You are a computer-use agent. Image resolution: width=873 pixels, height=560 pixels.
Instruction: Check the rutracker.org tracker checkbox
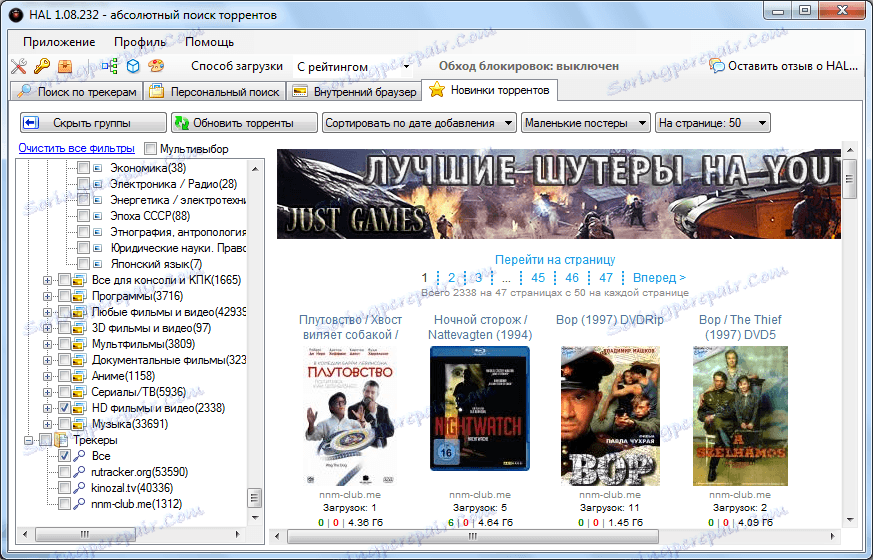[x=65, y=472]
